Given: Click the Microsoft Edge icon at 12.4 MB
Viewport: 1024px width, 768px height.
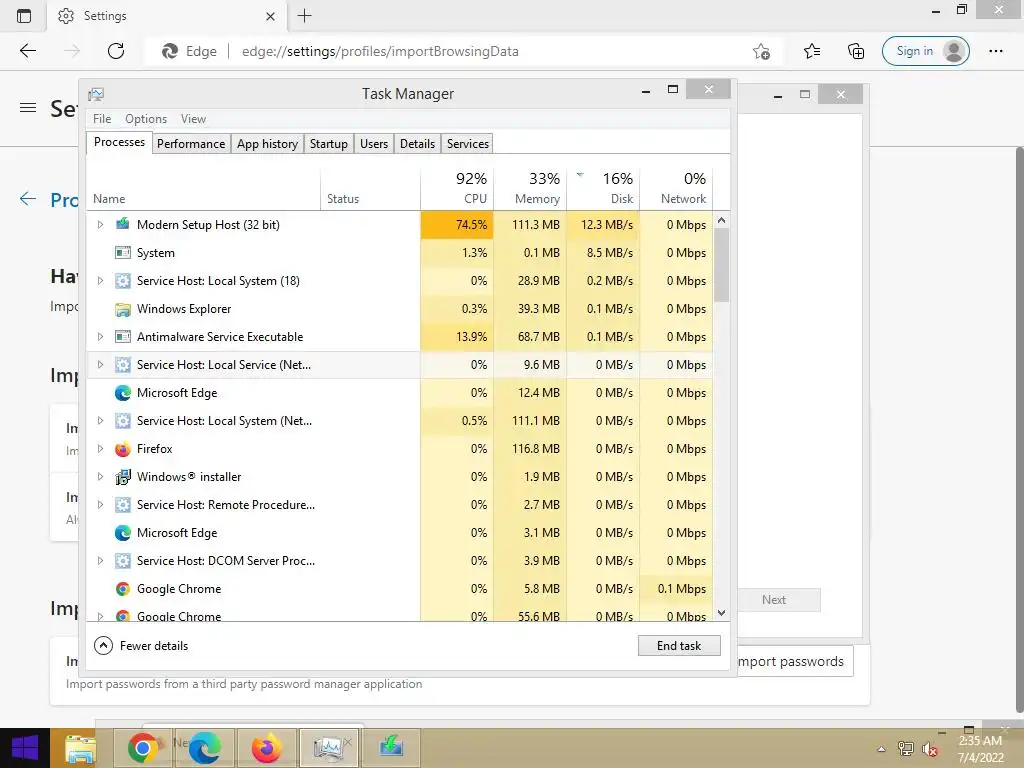Looking at the screenshot, I should [x=123, y=392].
